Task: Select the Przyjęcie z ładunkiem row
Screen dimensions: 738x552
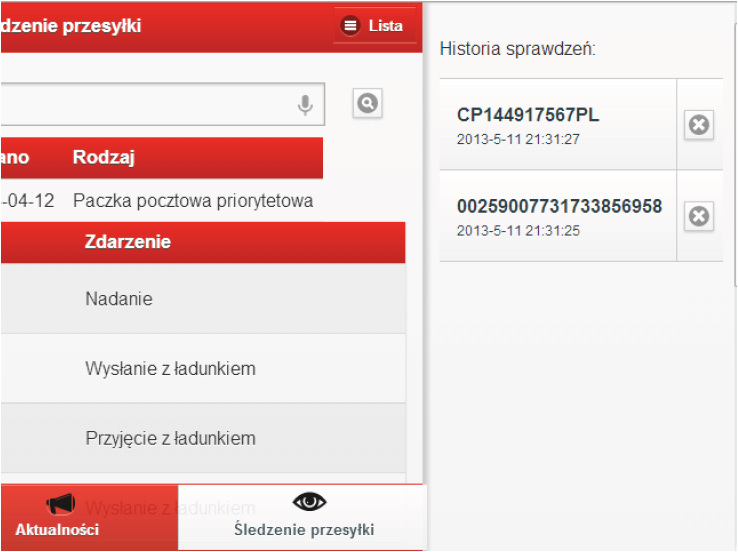Action: [x=203, y=438]
